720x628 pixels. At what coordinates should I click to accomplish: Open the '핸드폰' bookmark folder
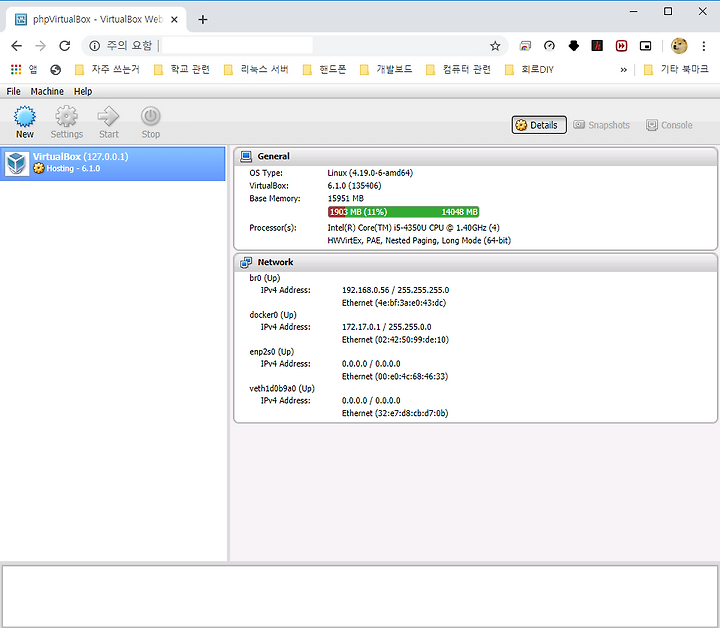point(324,69)
